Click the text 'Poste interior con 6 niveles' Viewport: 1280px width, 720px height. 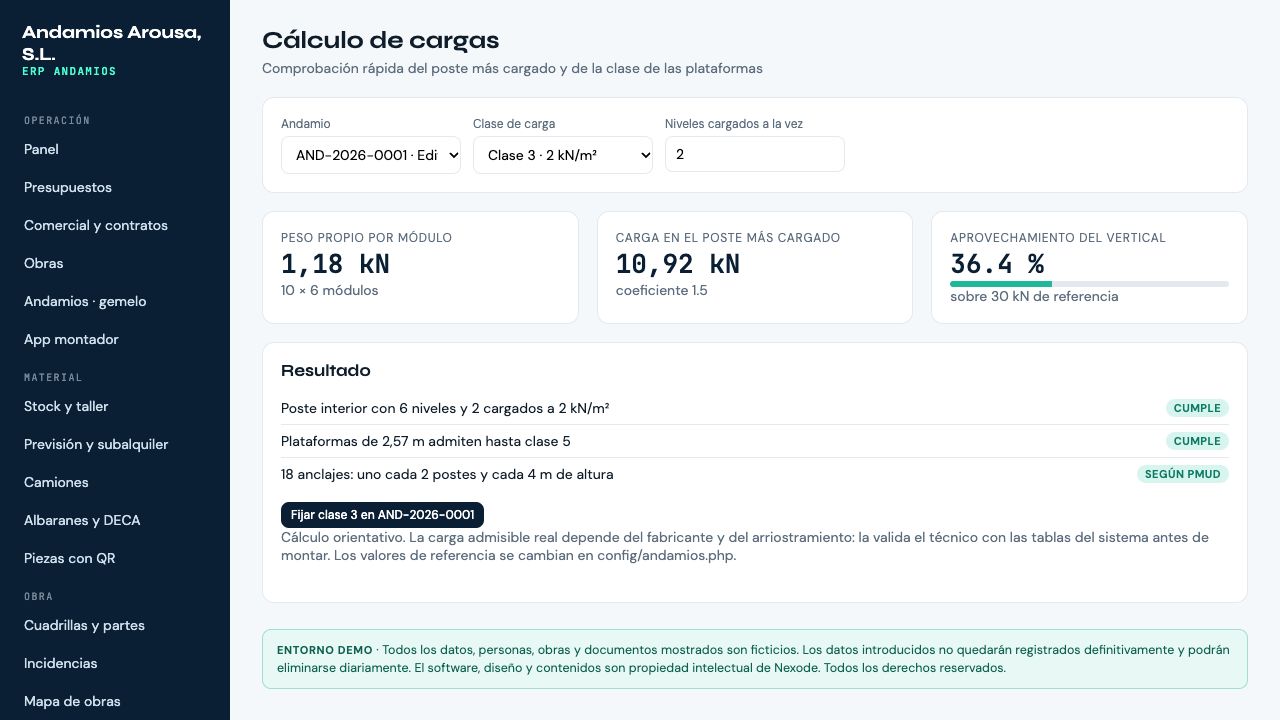(x=370, y=408)
